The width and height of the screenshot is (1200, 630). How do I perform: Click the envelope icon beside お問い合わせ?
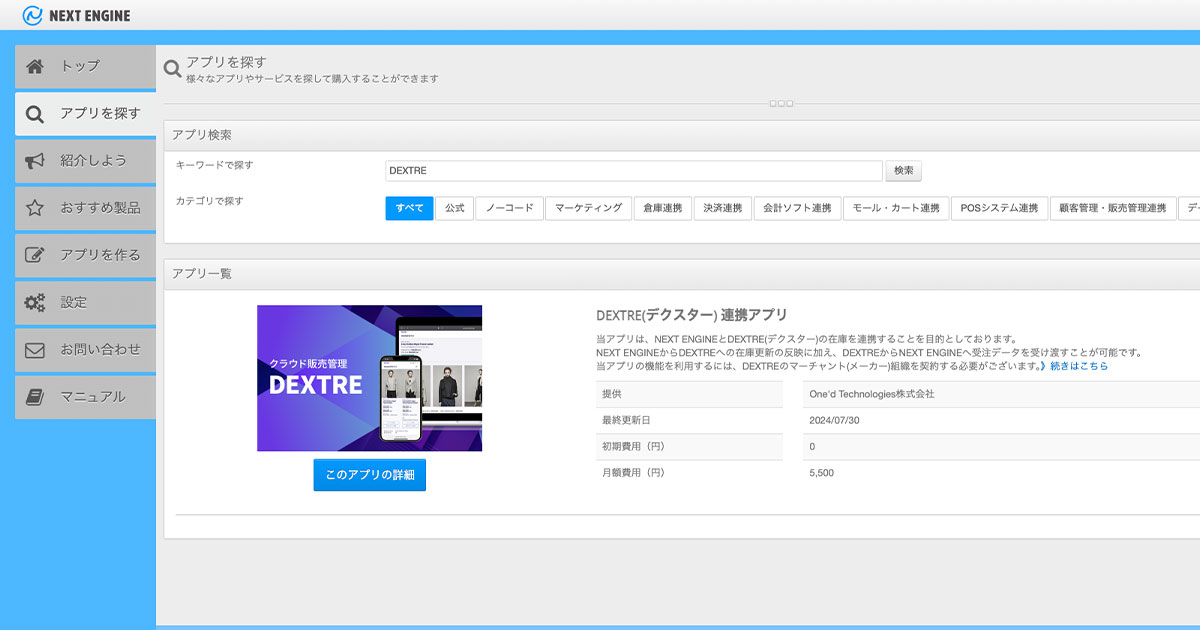tap(35, 350)
